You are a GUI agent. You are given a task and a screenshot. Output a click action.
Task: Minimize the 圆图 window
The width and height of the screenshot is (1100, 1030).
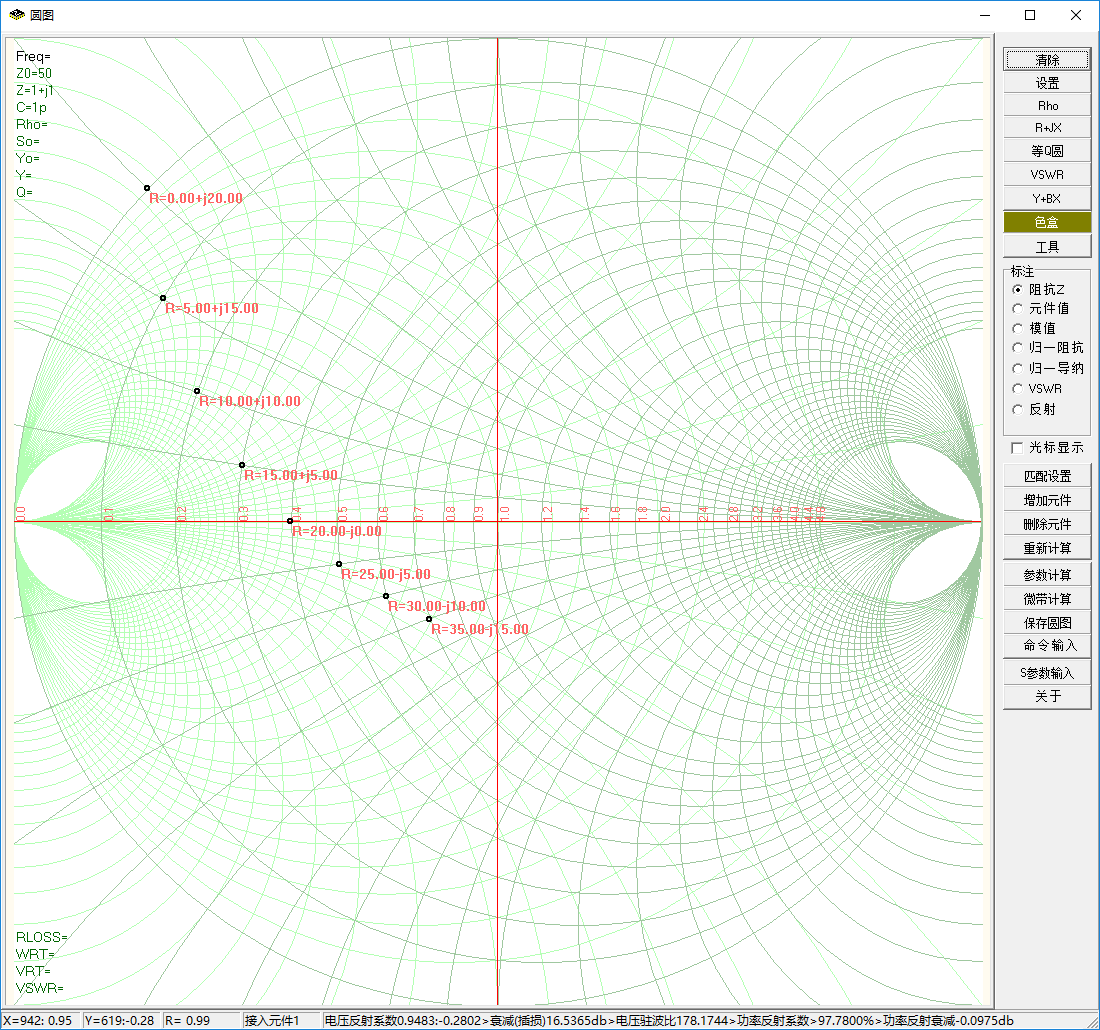tap(985, 15)
